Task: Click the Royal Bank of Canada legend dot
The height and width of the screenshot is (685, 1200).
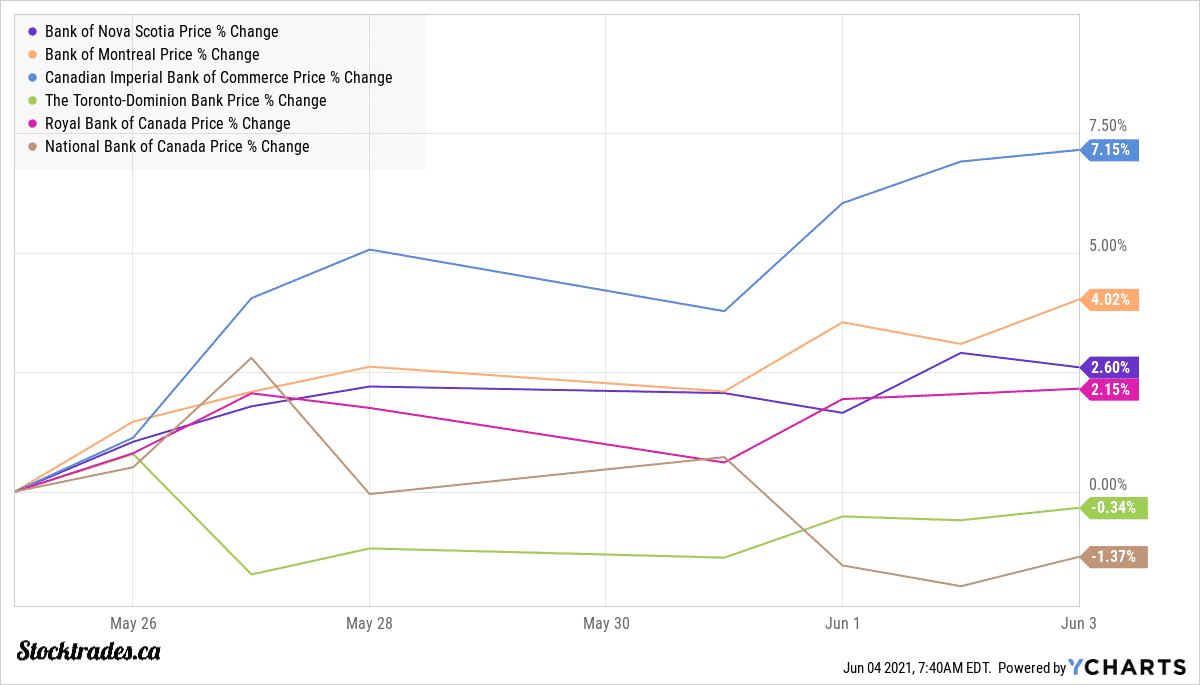Action: [35, 124]
